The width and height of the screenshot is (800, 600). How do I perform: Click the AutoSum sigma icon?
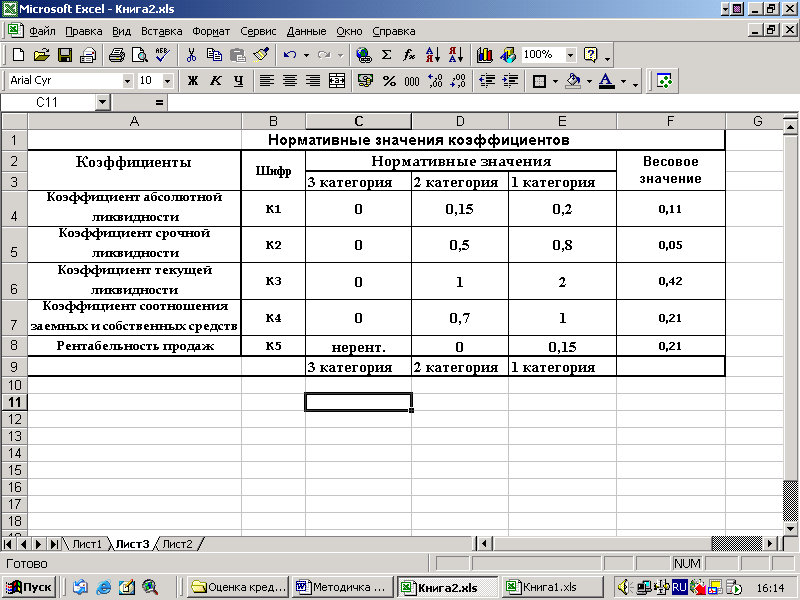click(x=386, y=55)
